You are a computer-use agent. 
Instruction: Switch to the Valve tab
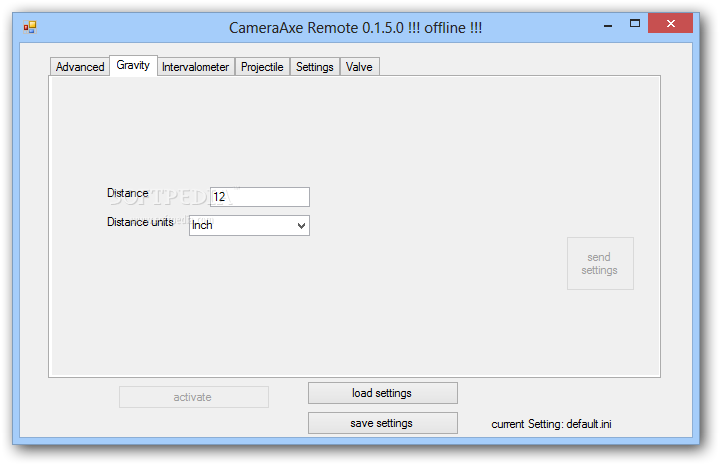pos(359,67)
